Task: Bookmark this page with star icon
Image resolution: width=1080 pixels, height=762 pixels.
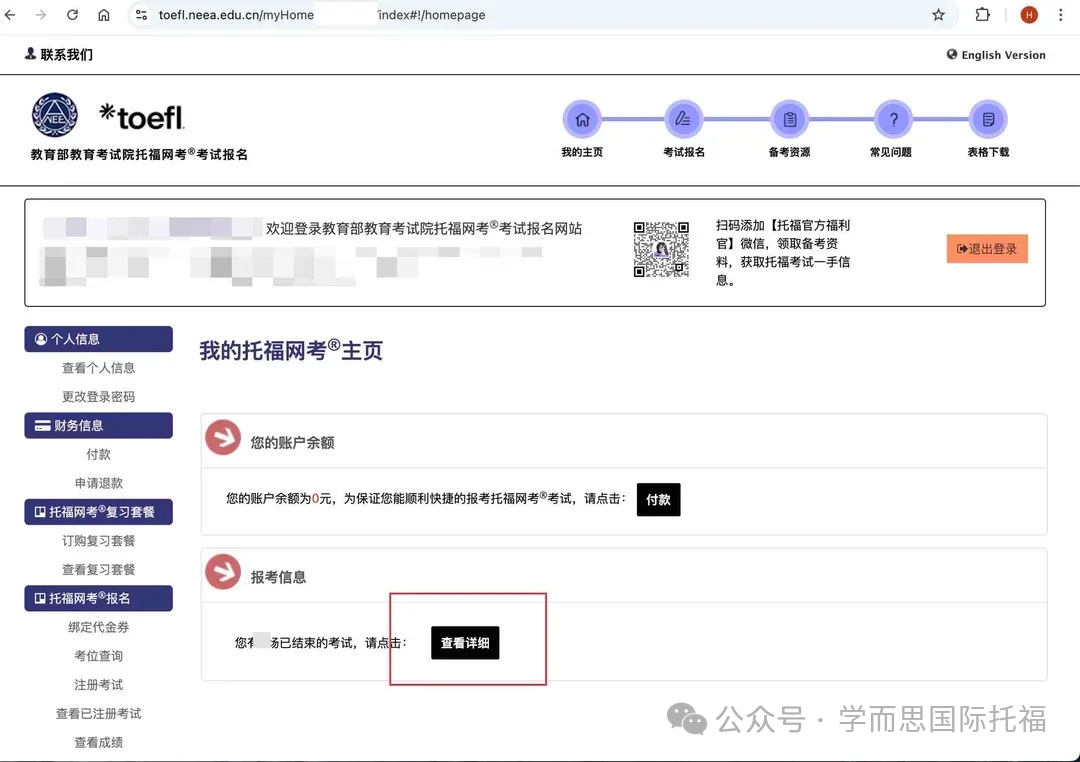Action: coord(938,15)
